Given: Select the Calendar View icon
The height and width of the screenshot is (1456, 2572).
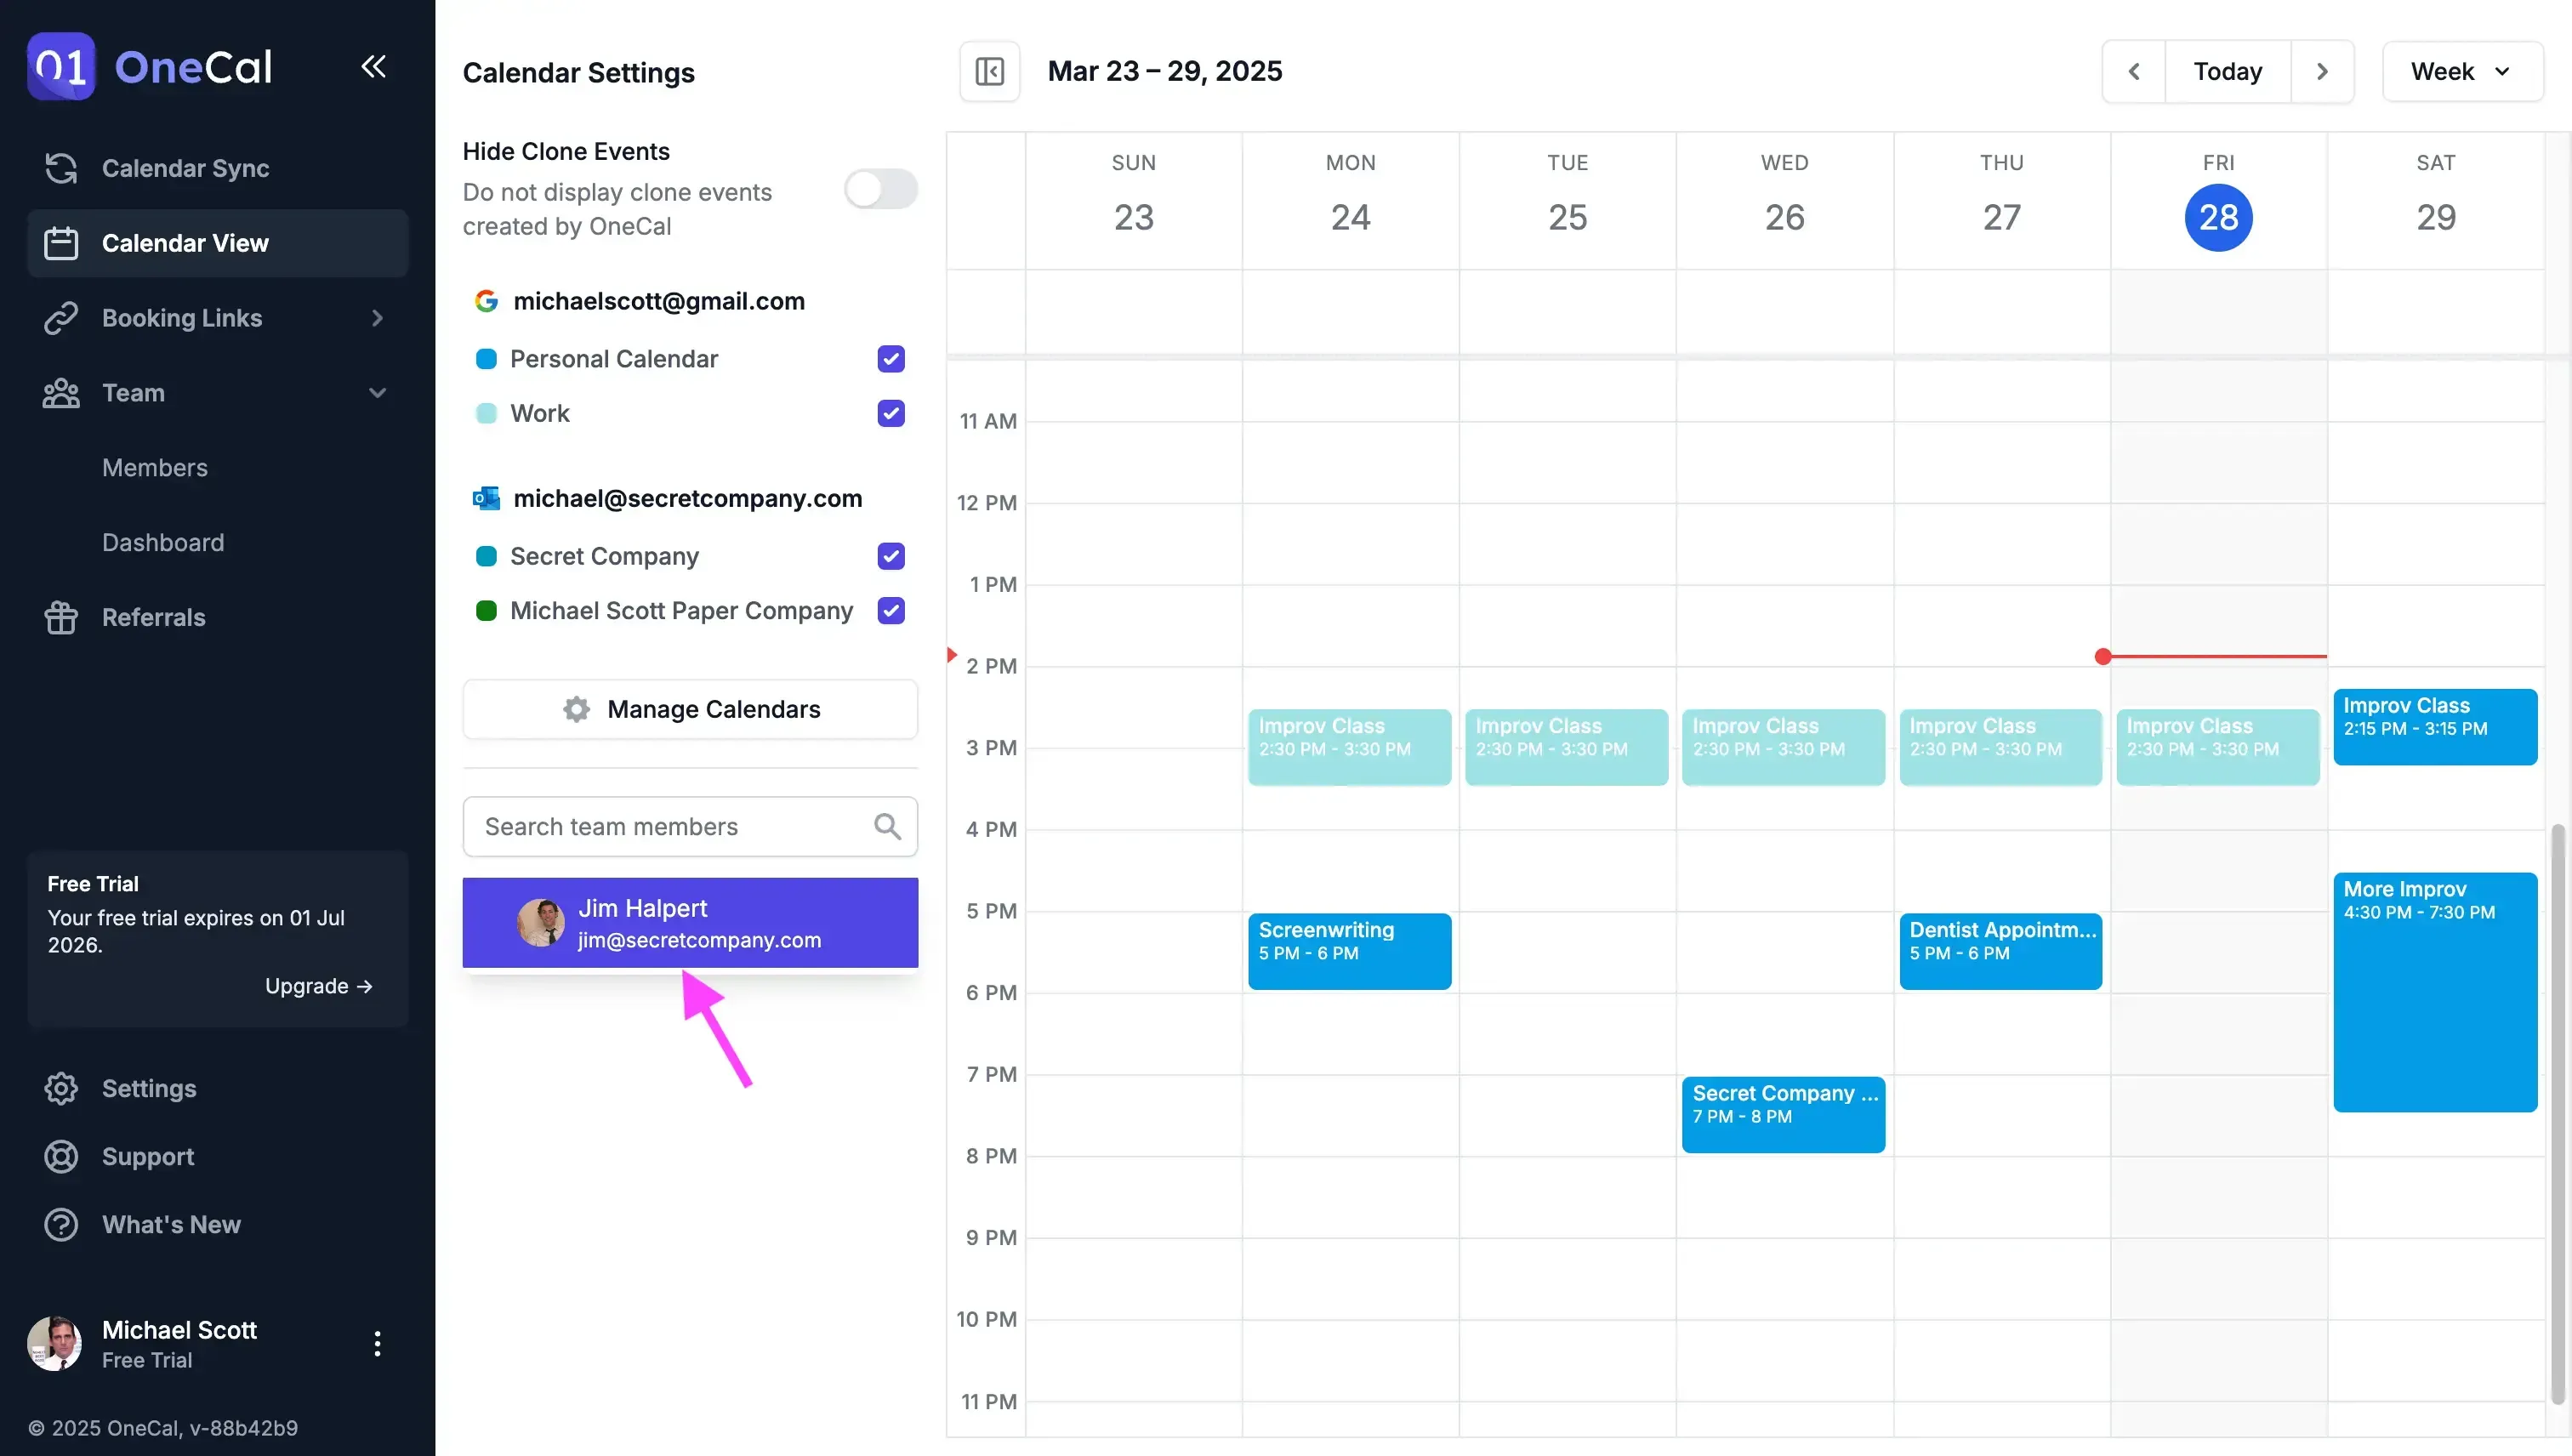Looking at the screenshot, I should point(61,243).
